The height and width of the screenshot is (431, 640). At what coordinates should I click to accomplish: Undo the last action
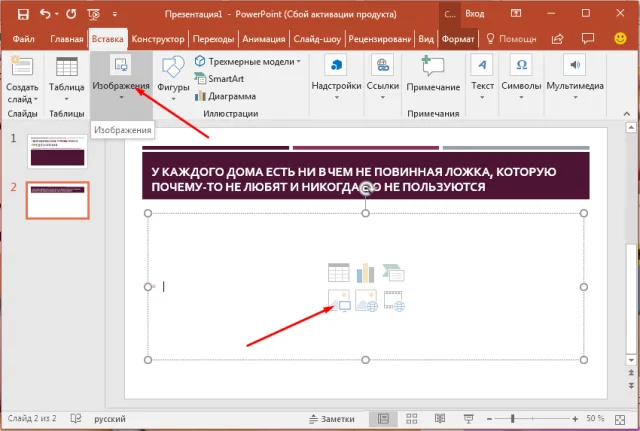tap(45, 14)
